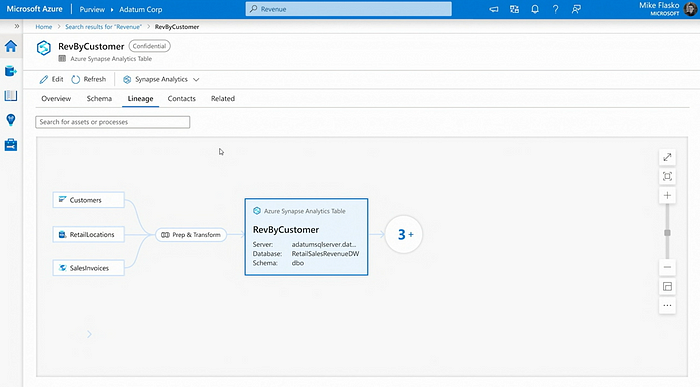Click the Revenue search box in header
This screenshot has height=387, width=700.
pos(348,9)
